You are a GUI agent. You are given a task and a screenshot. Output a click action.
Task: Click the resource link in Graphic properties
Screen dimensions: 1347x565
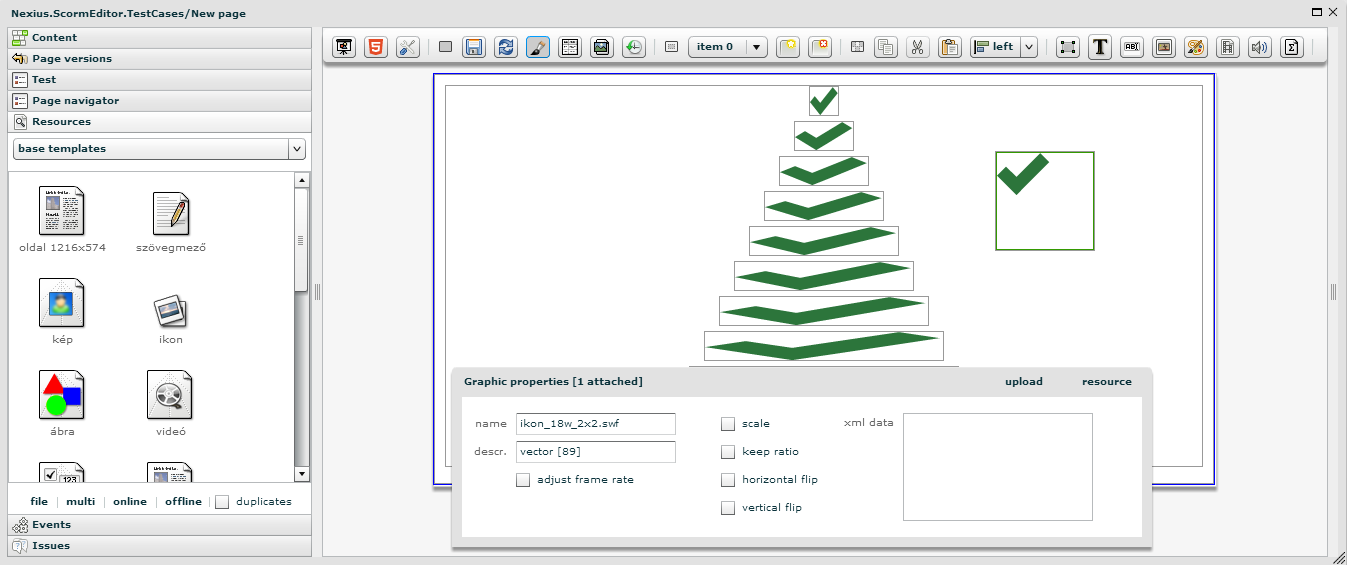[x=1106, y=382]
